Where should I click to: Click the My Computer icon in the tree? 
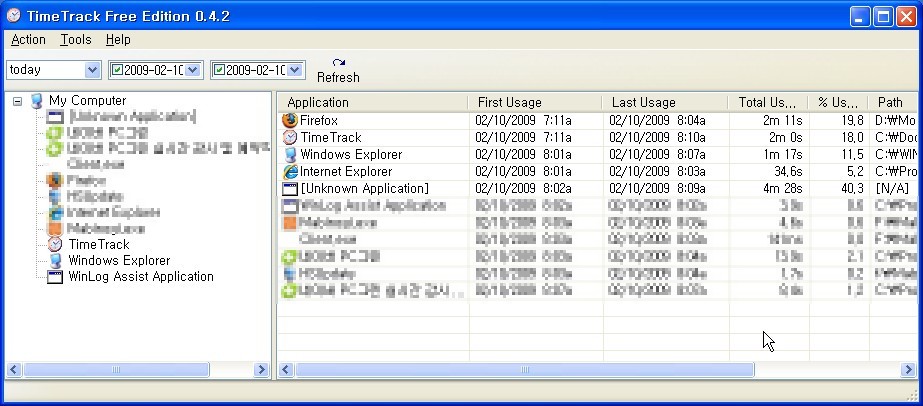point(37,101)
